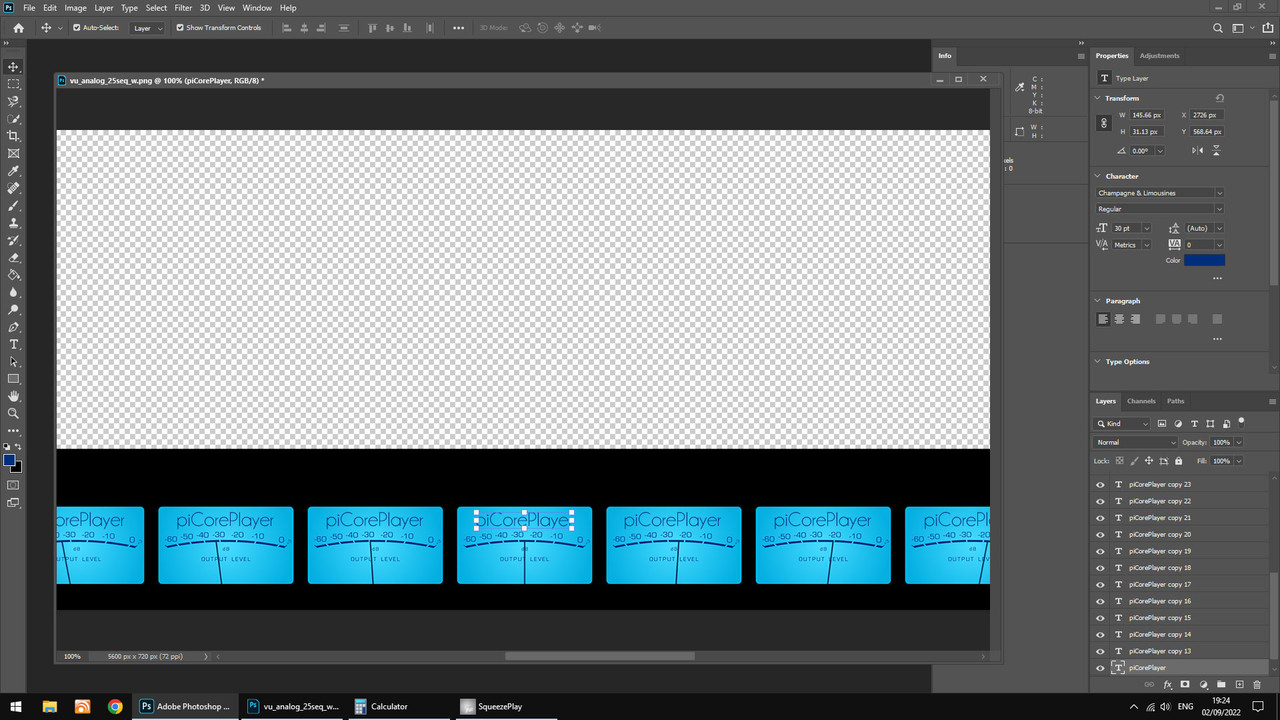
Task: Hide the piCorePlayer copy 13 layer
Action: point(1101,651)
